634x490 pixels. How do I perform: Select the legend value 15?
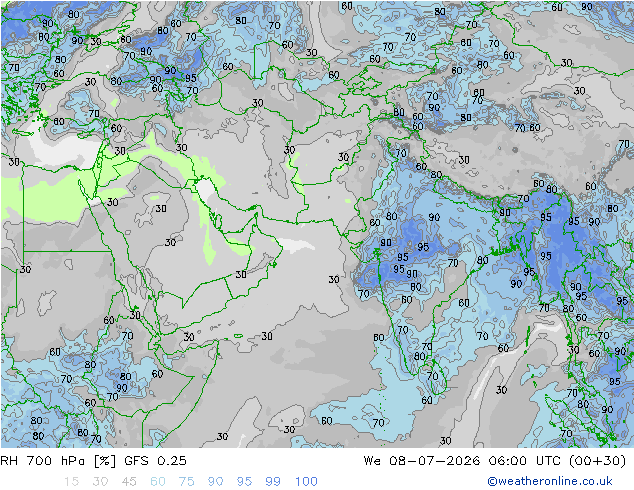tap(71, 482)
